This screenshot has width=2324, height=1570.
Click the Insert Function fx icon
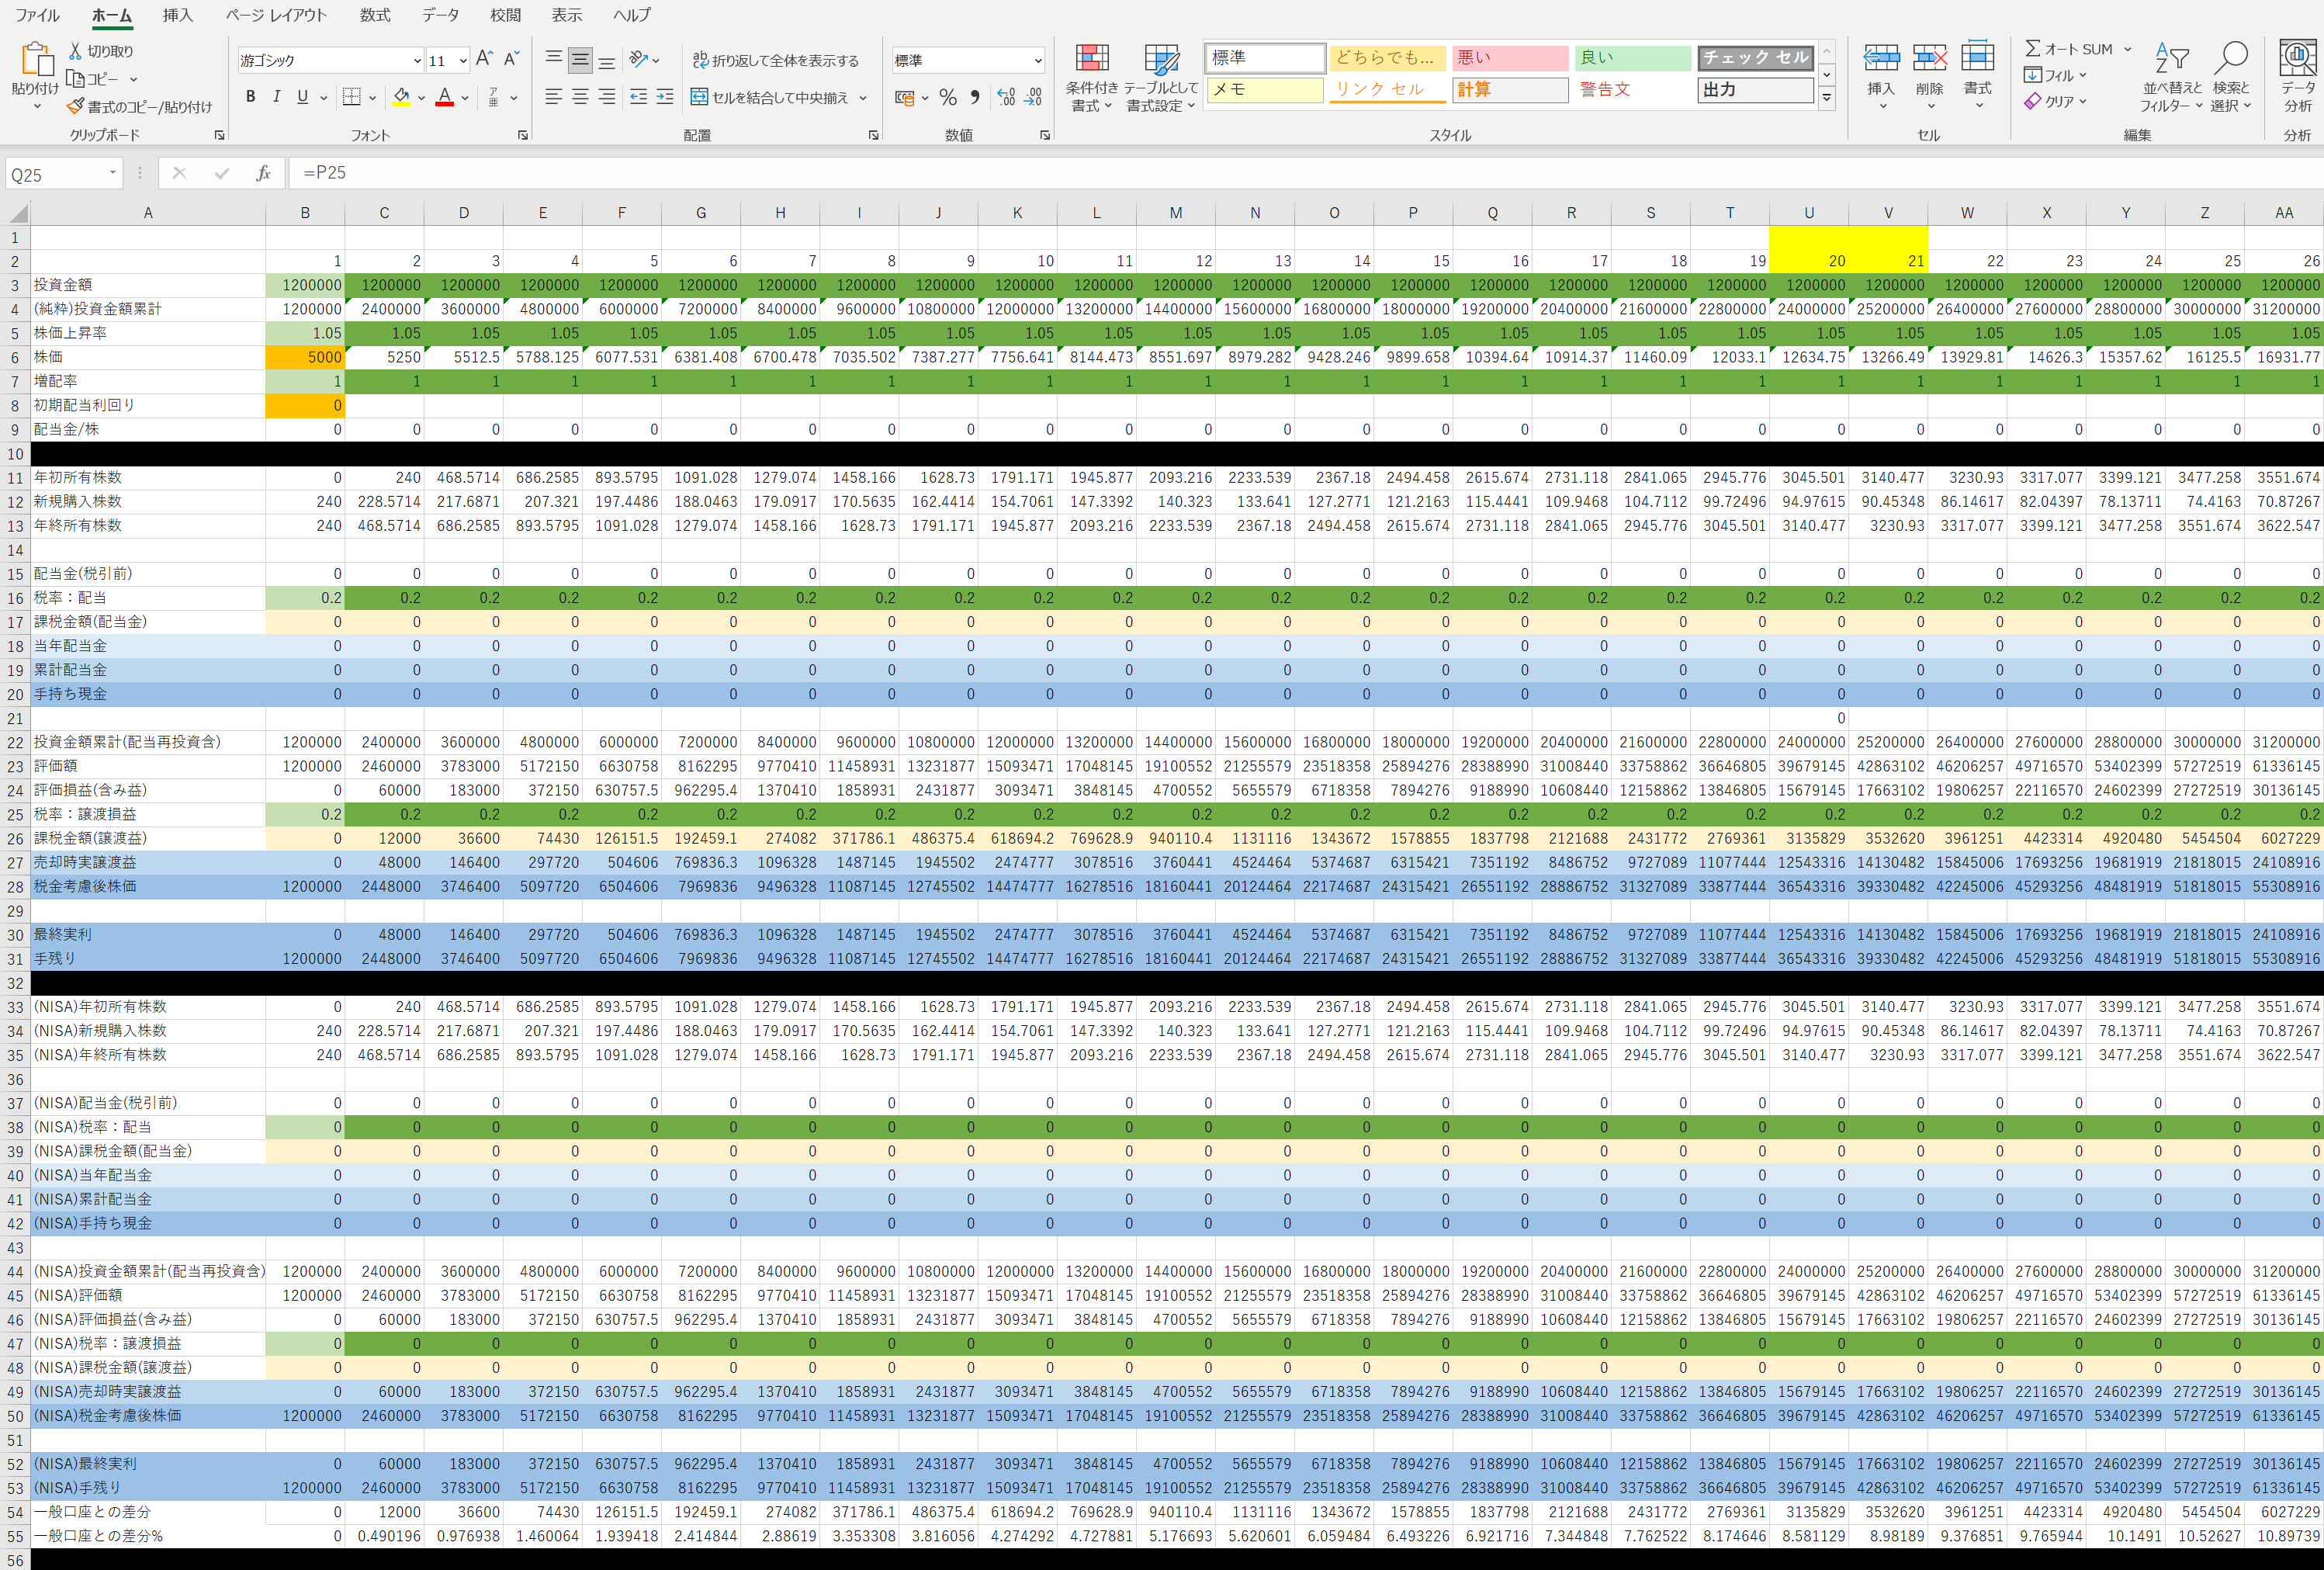pyautogui.click(x=263, y=173)
